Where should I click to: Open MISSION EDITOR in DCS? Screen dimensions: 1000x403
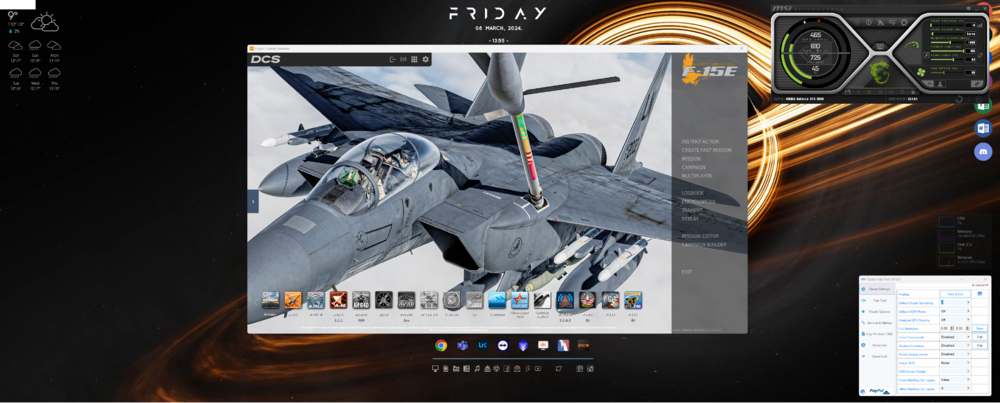click(700, 236)
